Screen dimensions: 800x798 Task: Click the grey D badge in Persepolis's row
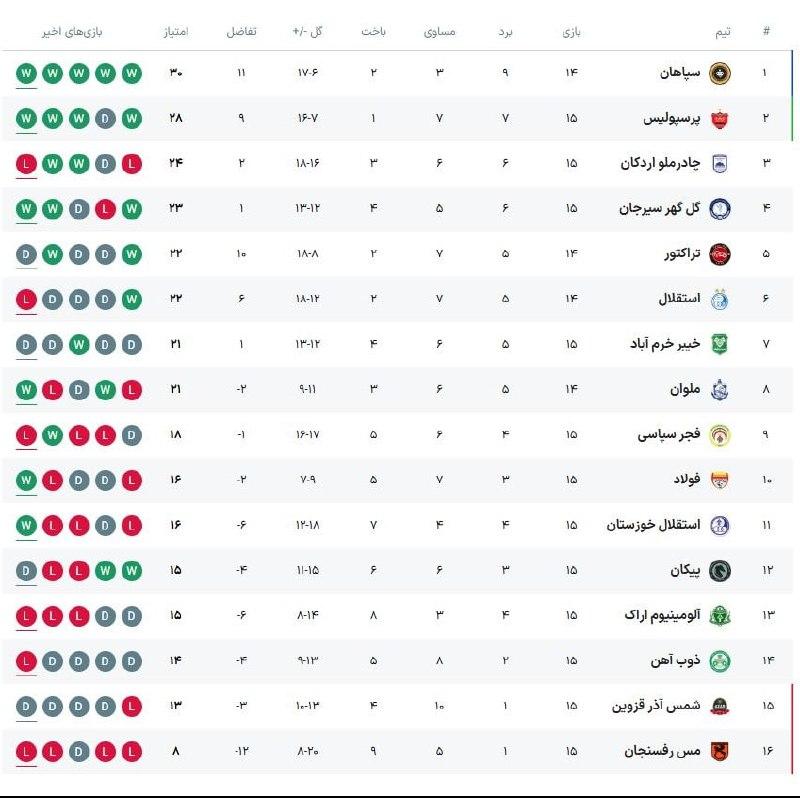coord(105,119)
